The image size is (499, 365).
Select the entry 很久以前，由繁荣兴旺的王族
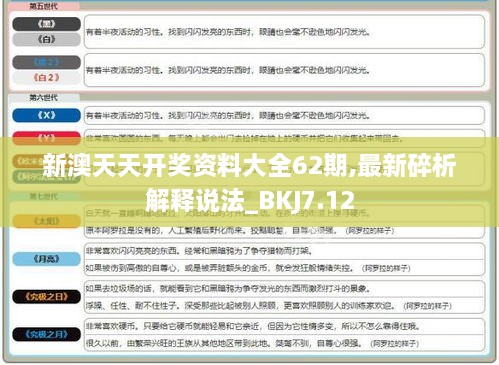[284, 343]
